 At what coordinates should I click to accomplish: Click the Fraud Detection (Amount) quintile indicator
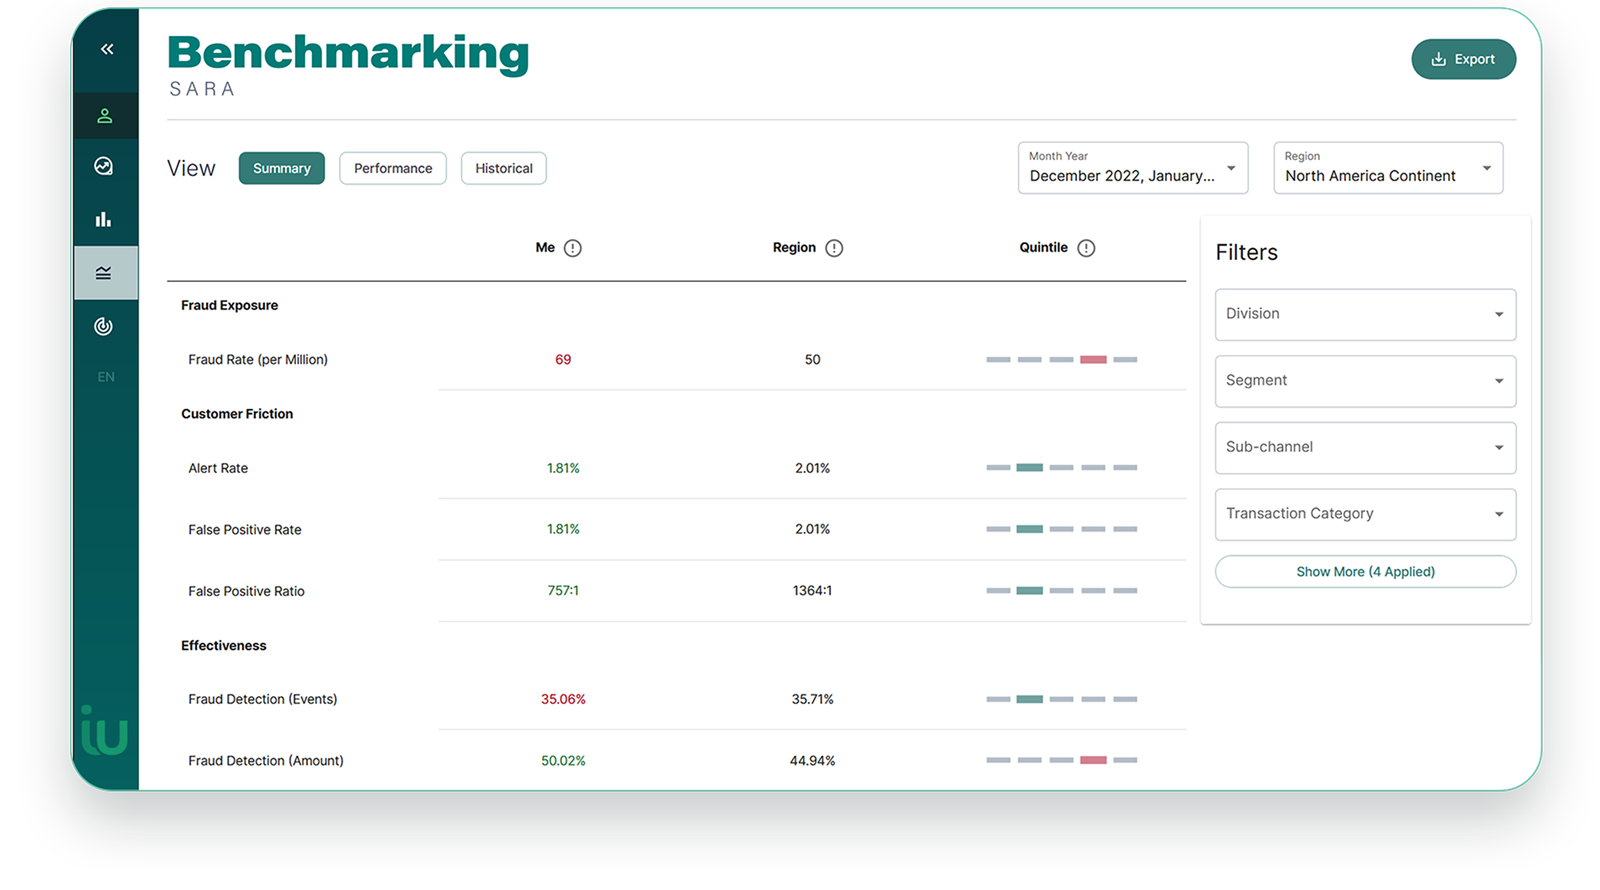coord(1061,760)
